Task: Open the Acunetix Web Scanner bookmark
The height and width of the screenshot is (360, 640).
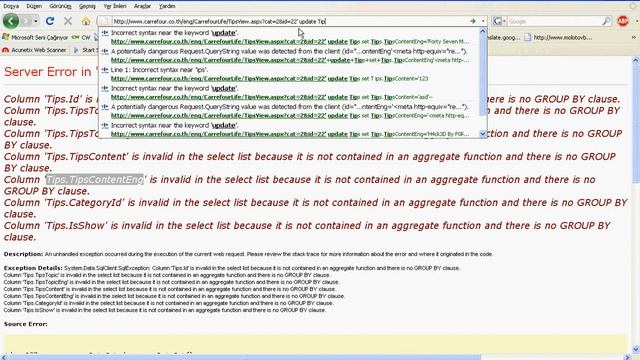Action: coord(34,50)
